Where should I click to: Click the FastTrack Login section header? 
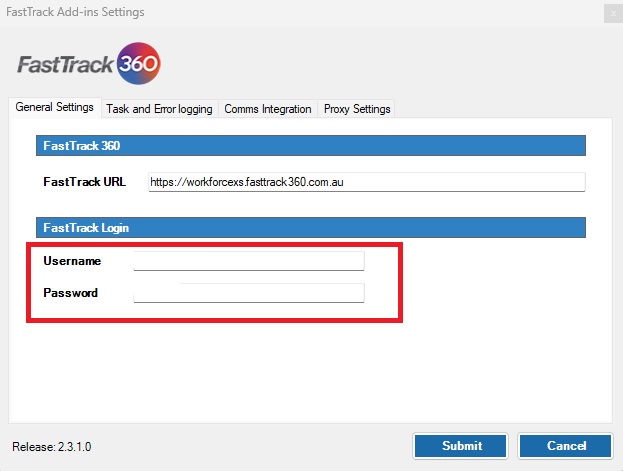311,228
